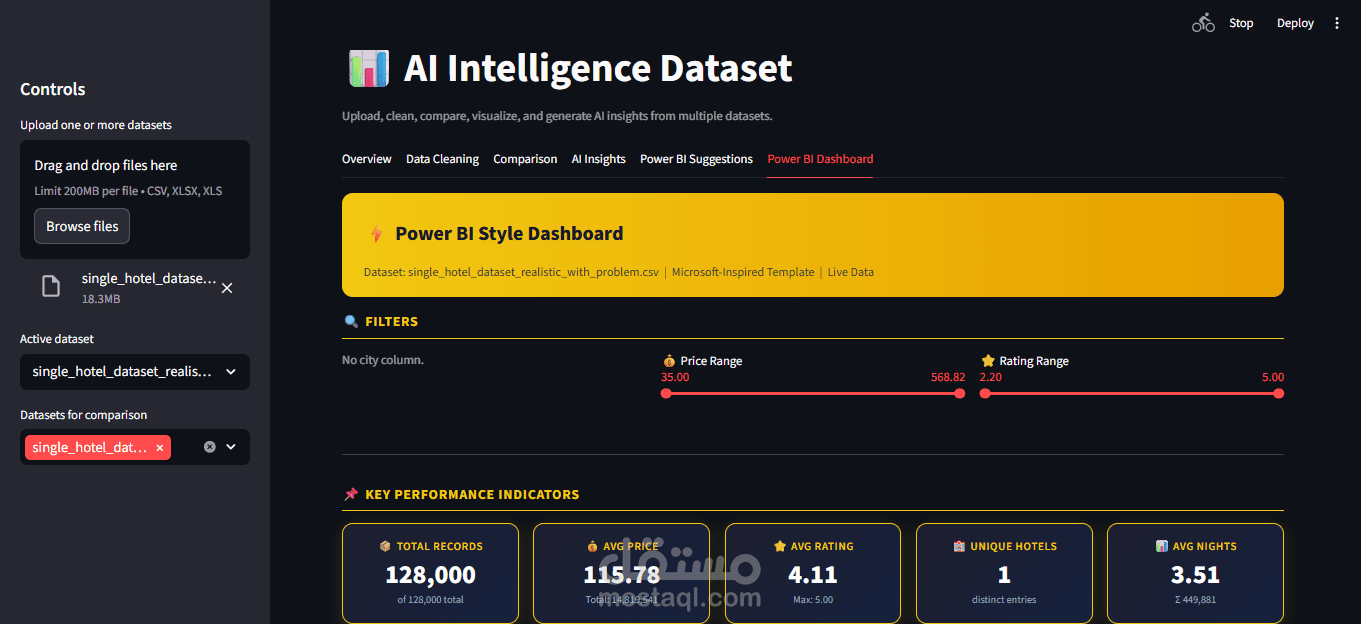Click the Rating Range maximum slider handle
Screen dimensions: 1361x624
(1278, 394)
